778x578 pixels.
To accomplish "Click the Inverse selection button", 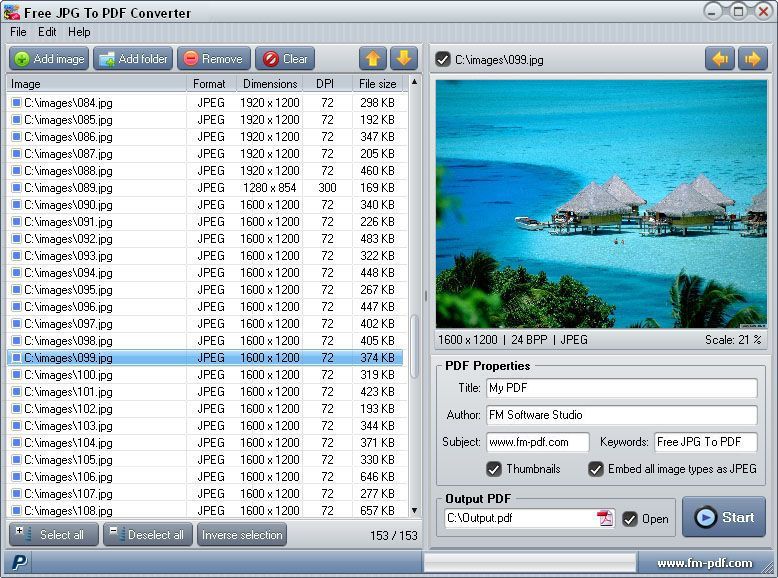I will pyautogui.click(x=241, y=535).
